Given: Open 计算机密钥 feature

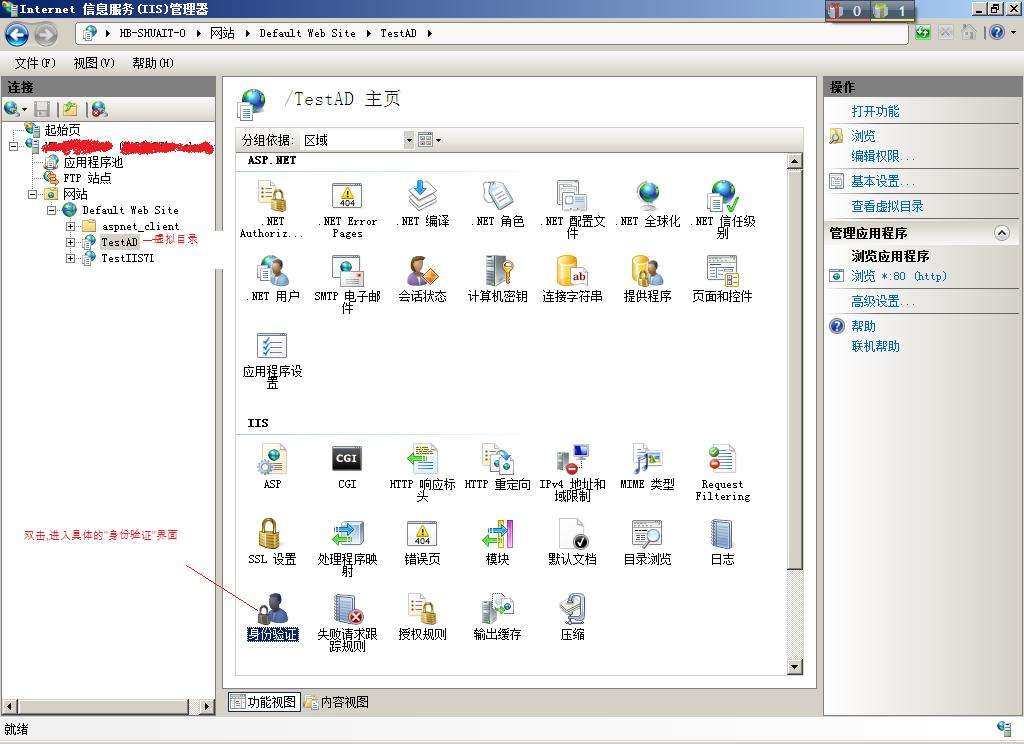Looking at the screenshot, I should click(x=497, y=279).
